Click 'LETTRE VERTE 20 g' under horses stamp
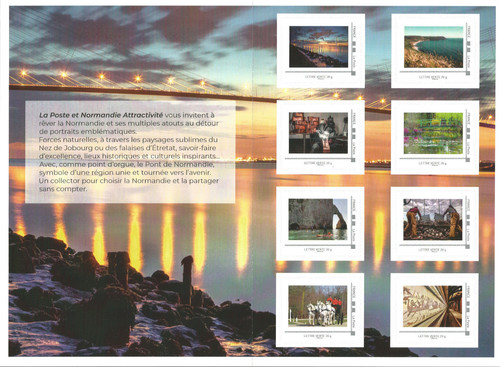This screenshot has width=500, height=367. coord(318,336)
